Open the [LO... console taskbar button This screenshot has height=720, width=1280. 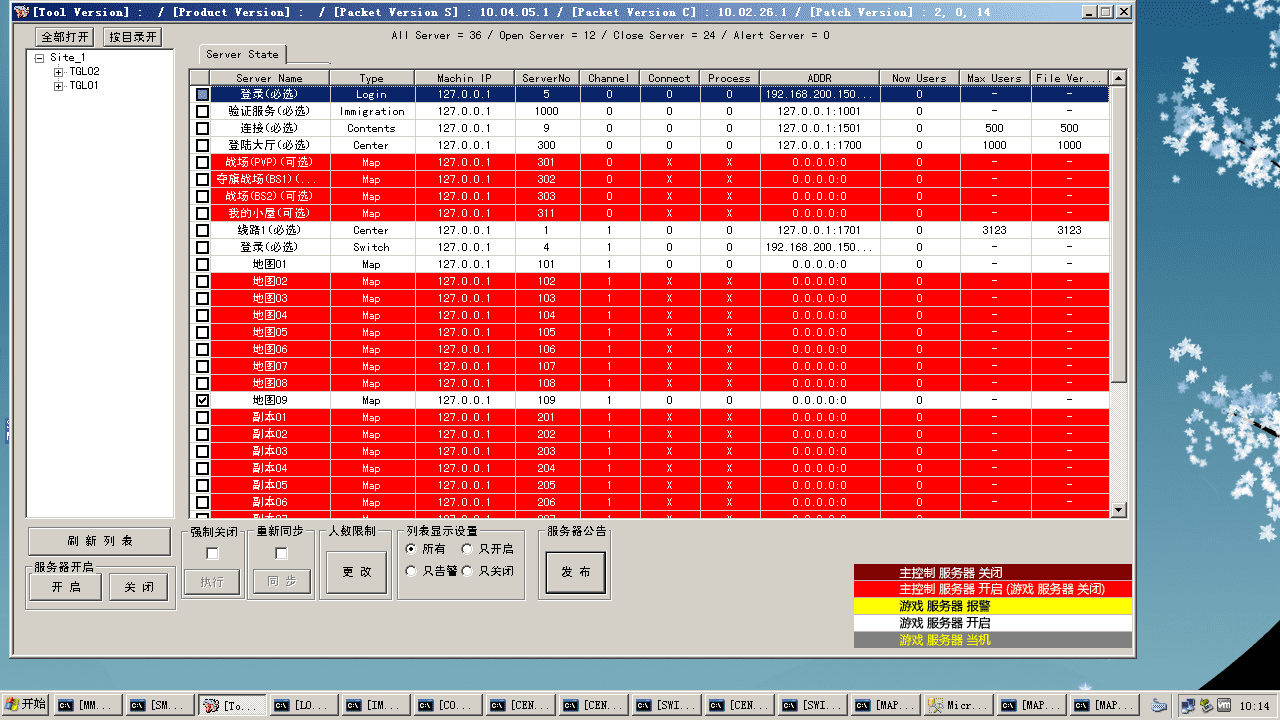pyautogui.click(x=303, y=706)
